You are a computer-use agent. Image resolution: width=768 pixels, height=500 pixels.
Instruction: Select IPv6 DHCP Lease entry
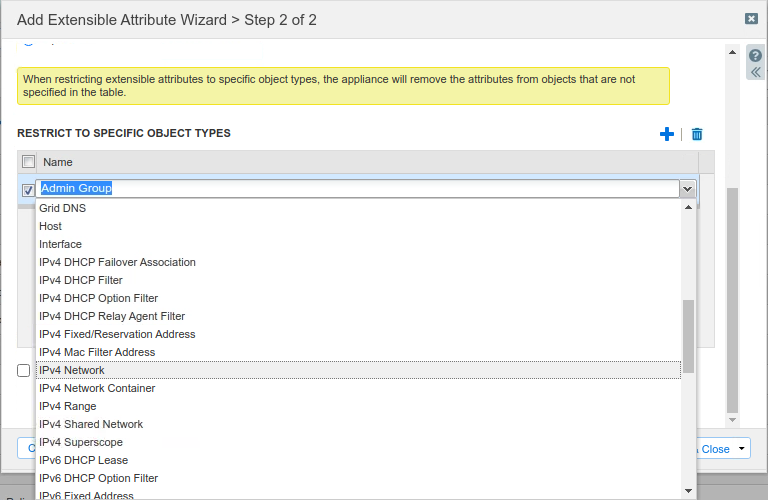(x=83, y=460)
